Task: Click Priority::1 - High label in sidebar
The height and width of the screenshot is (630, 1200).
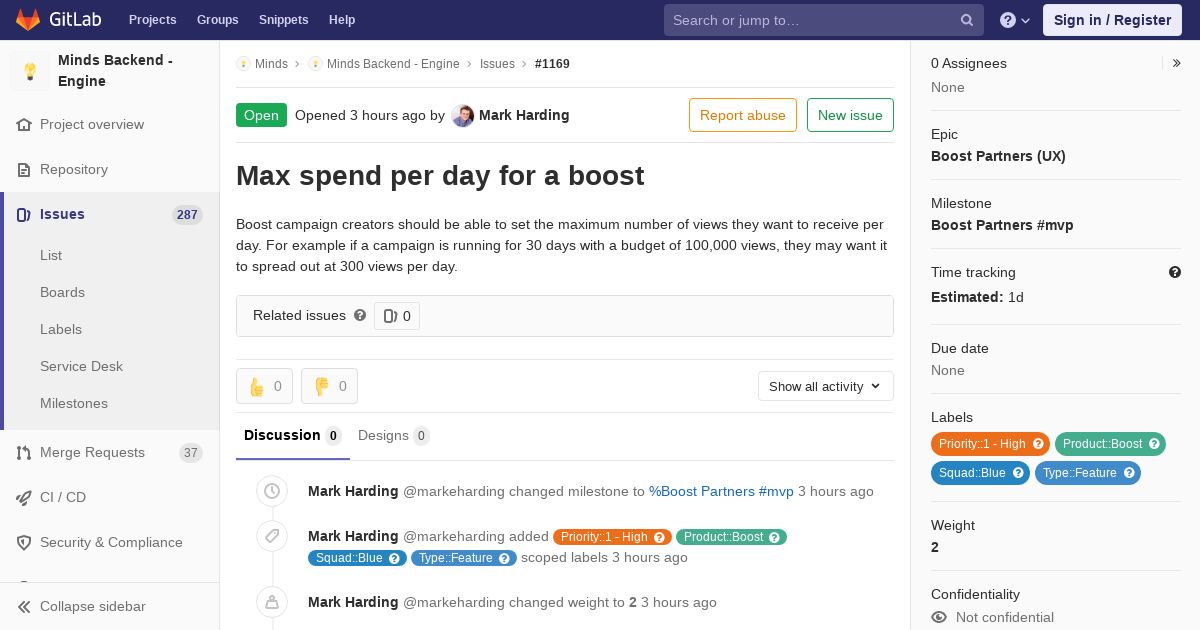Action: click(982, 444)
